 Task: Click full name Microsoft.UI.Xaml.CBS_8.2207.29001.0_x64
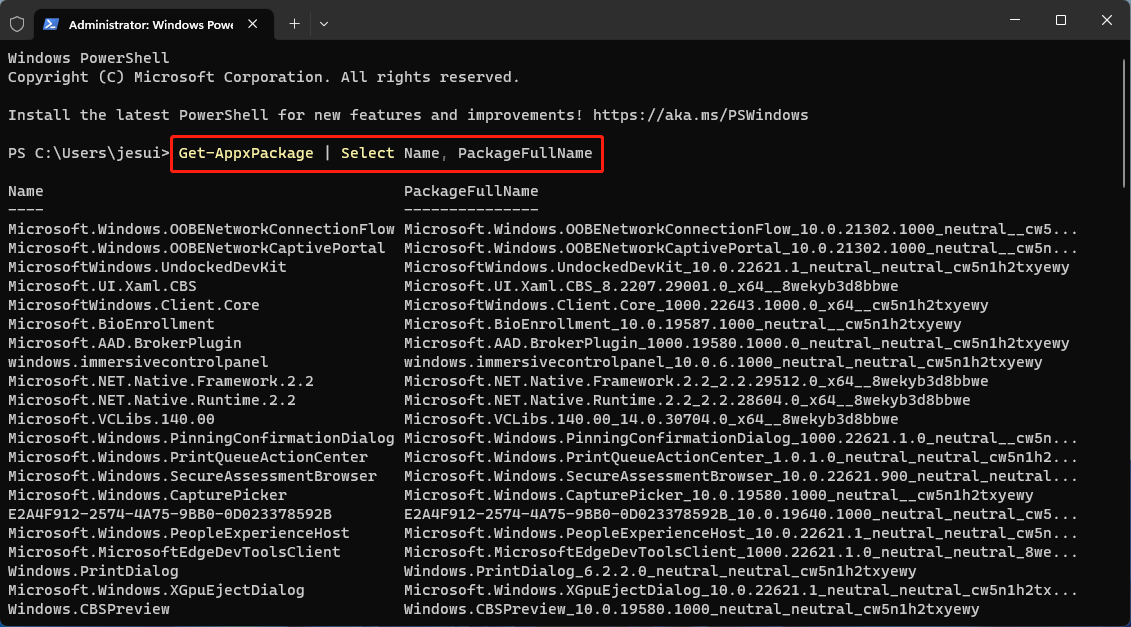651,286
